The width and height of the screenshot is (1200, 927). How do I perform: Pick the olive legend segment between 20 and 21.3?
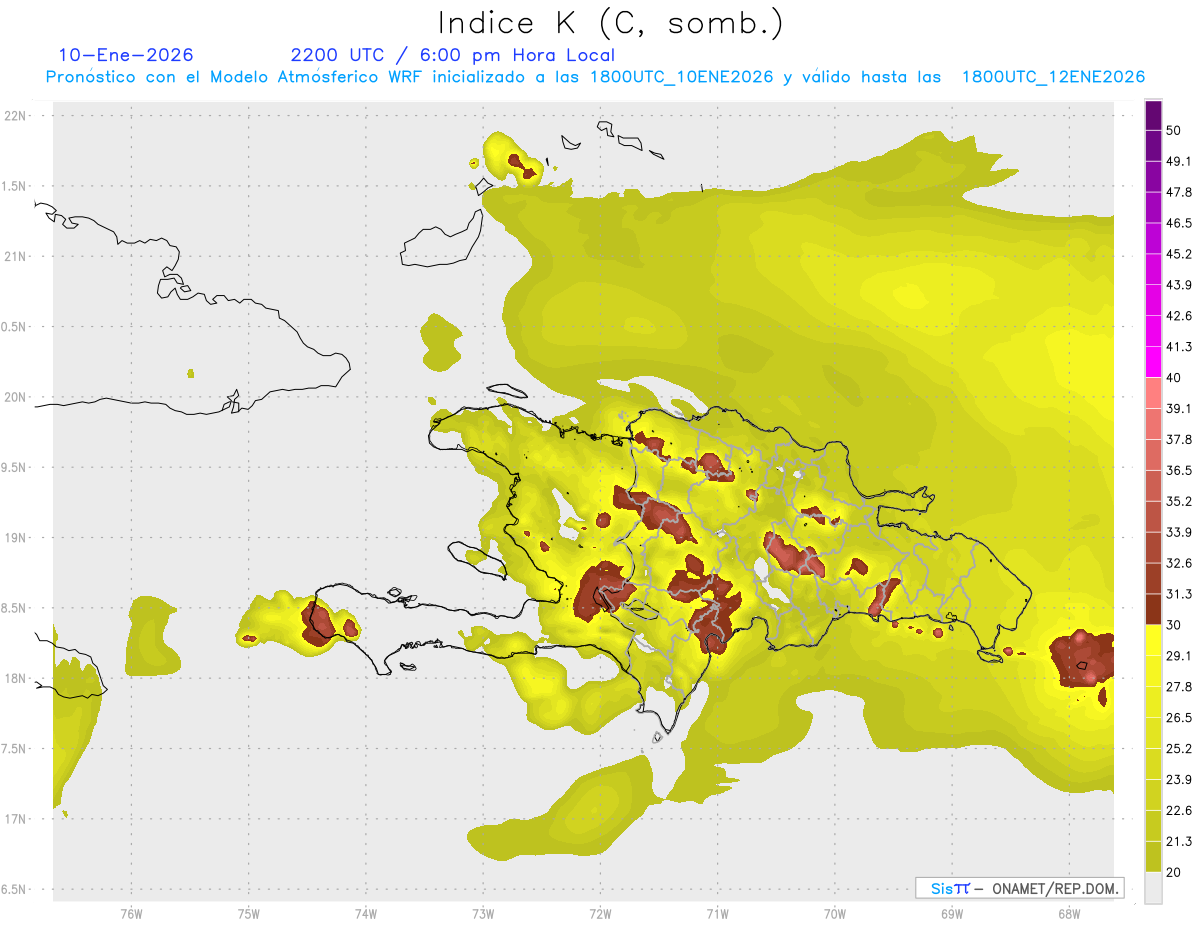[1153, 856]
